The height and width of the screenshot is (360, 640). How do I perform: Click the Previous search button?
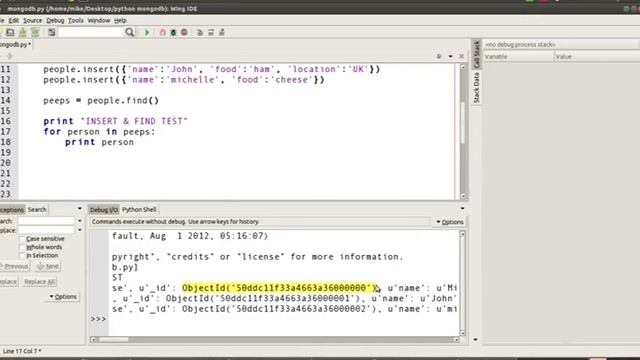click(x=15, y=267)
